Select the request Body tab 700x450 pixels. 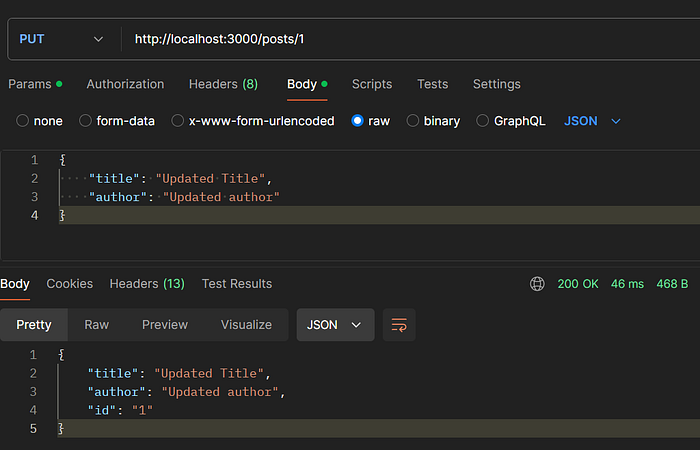click(307, 84)
